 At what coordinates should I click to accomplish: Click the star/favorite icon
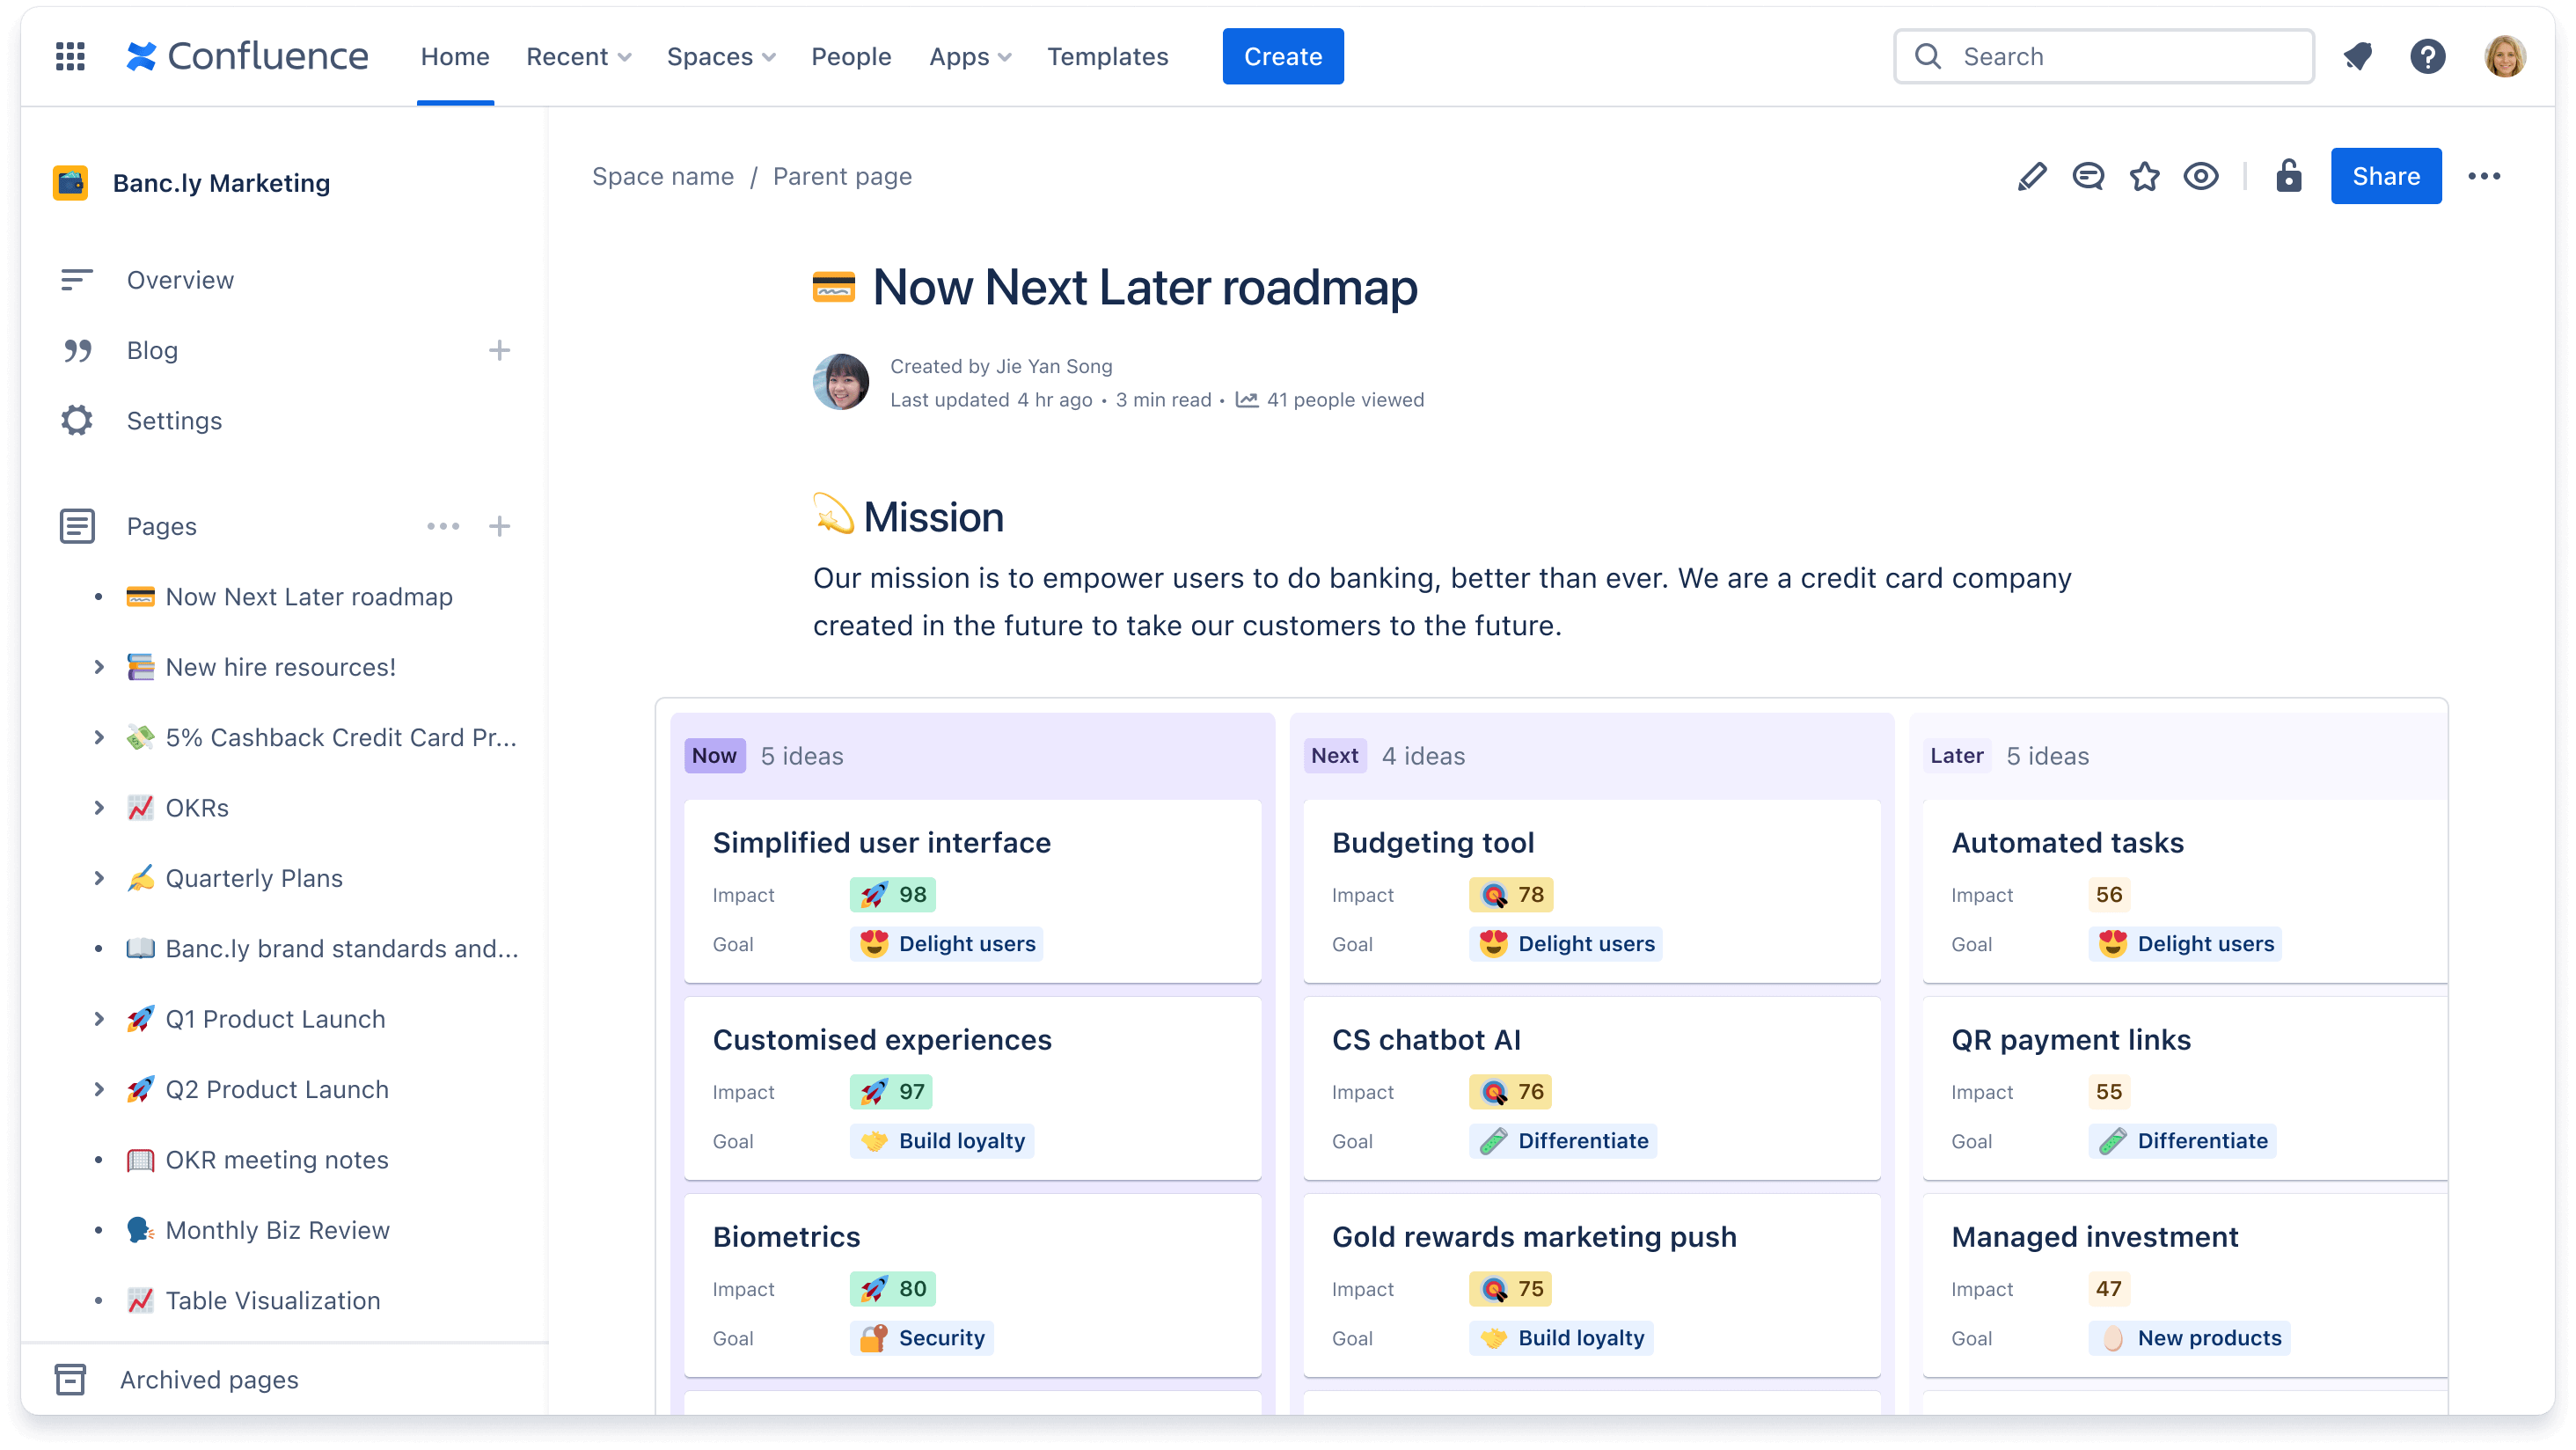(2146, 175)
